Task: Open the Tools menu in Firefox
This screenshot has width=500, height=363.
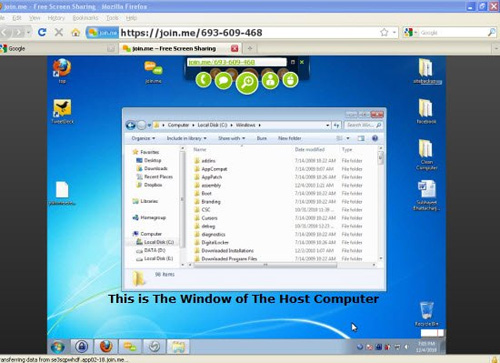Action: (x=112, y=18)
